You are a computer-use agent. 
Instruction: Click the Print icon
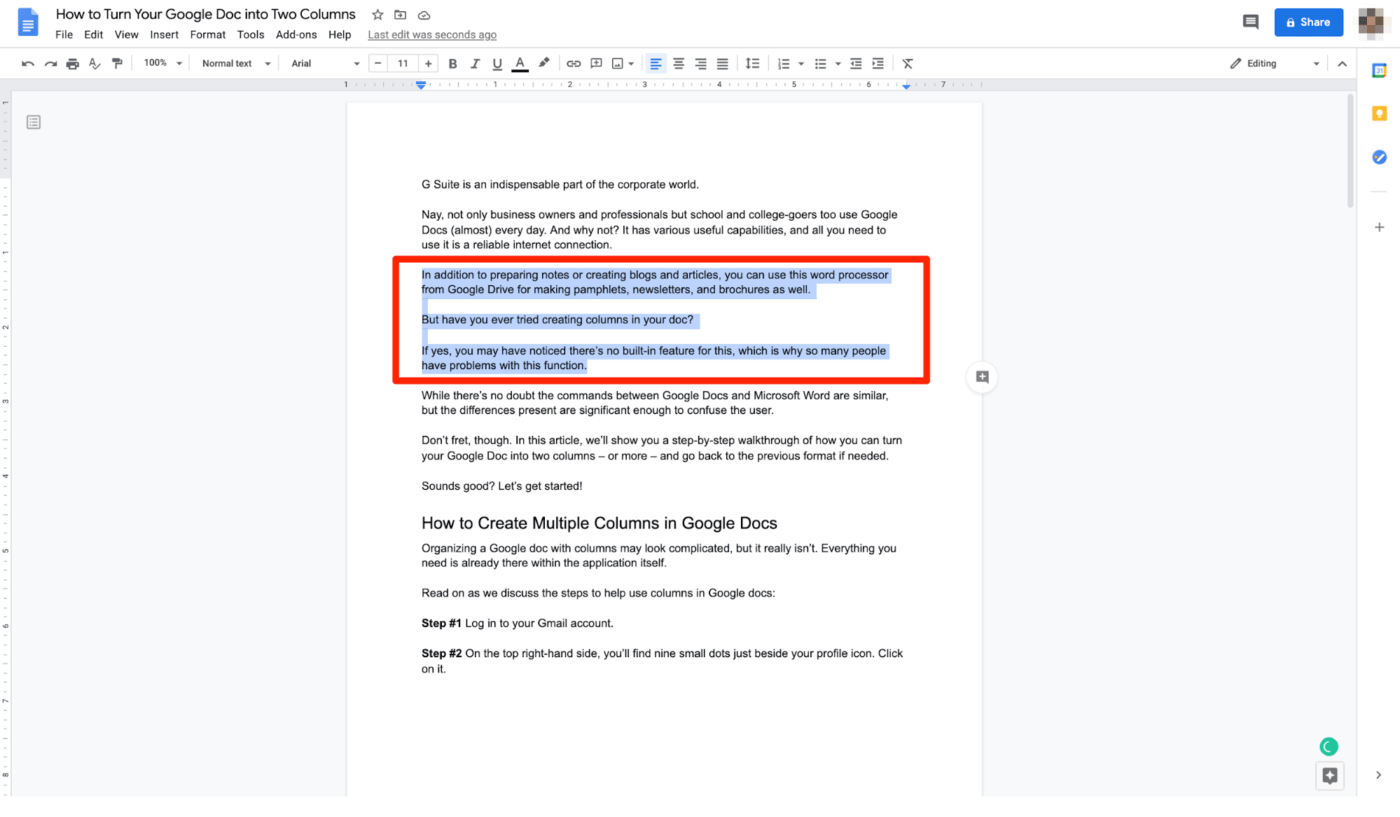(72, 63)
